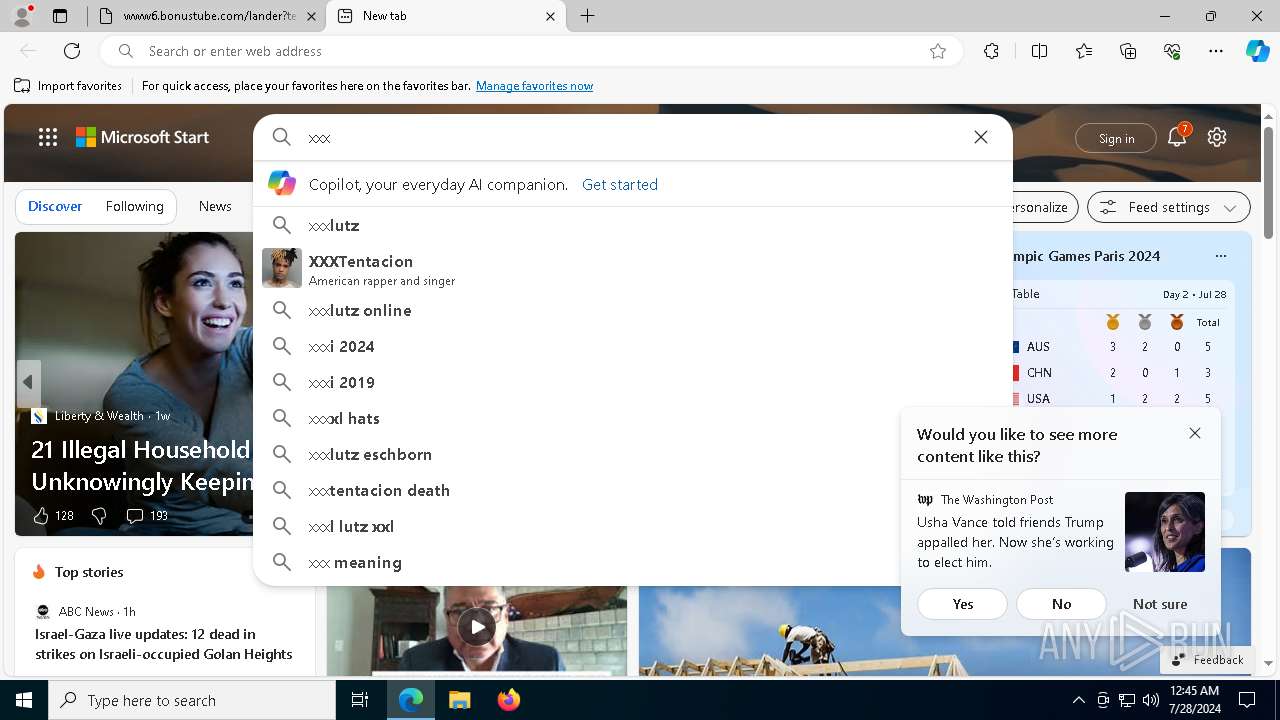Click the taskbar search box
Image resolution: width=1280 pixels, height=720 pixels.
click(x=192, y=700)
